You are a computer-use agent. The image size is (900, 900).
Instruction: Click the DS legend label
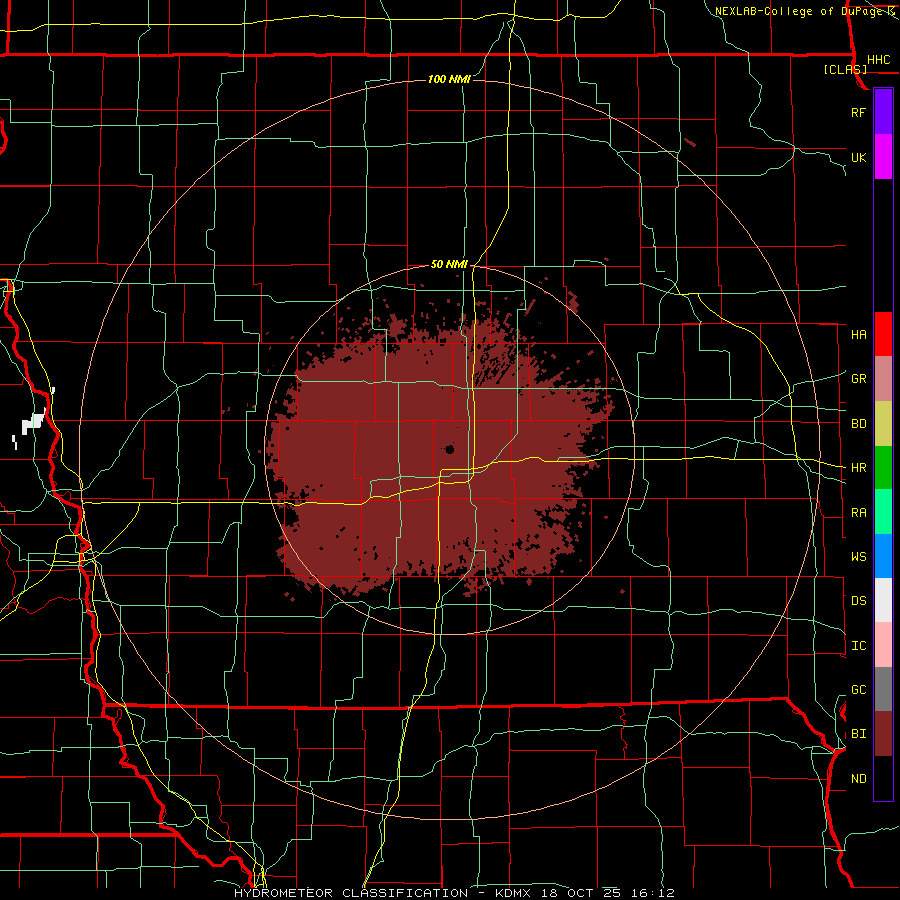point(859,601)
